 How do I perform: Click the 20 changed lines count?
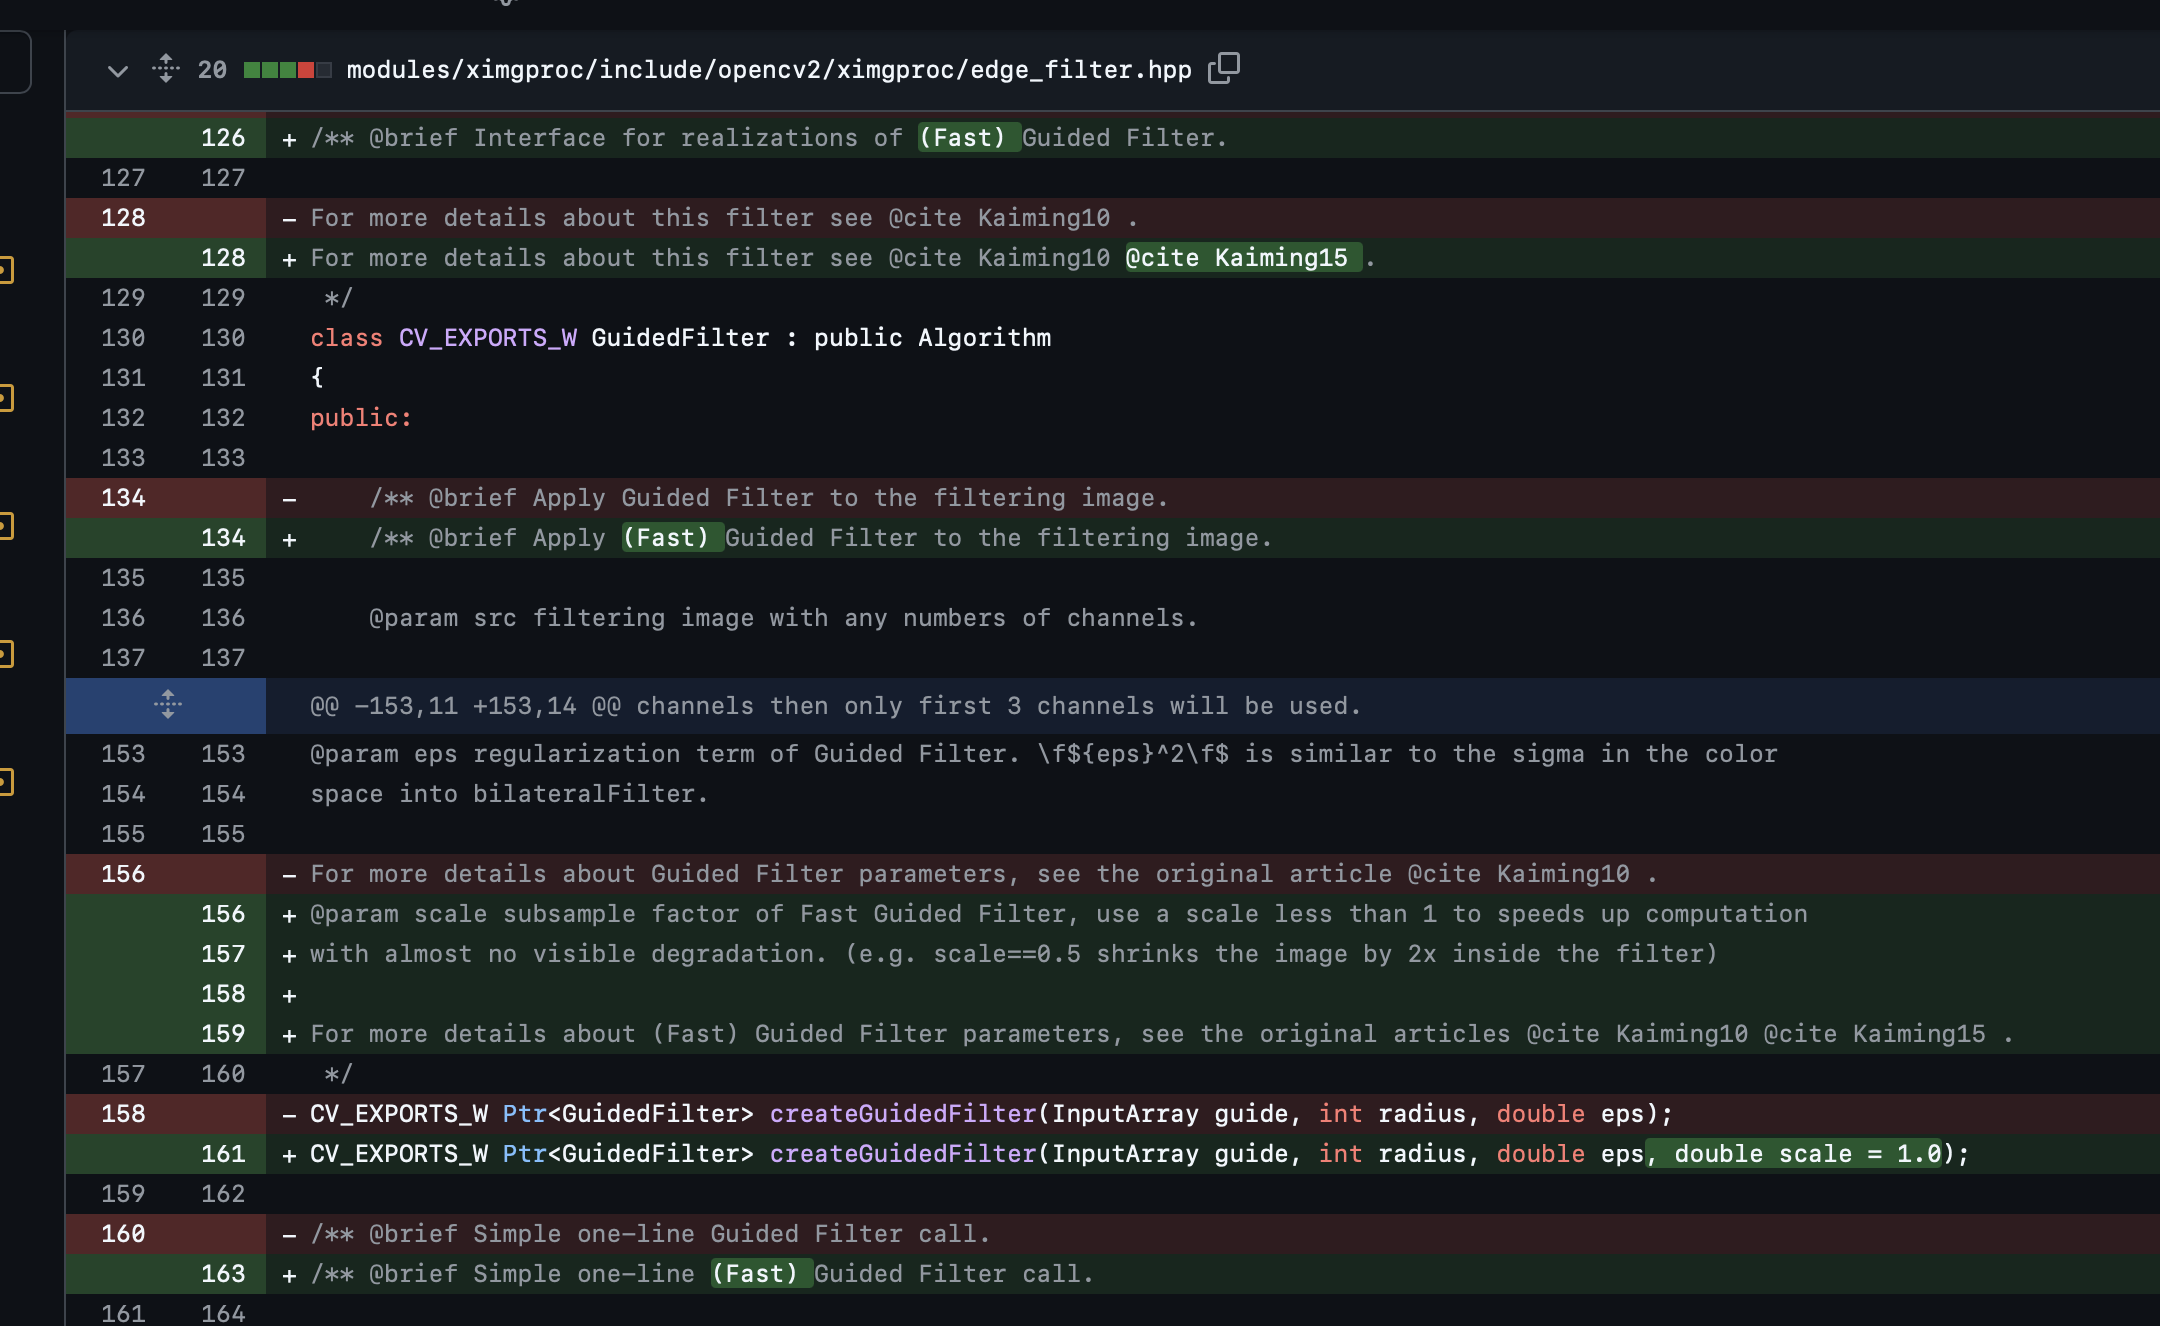[x=212, y=70]
